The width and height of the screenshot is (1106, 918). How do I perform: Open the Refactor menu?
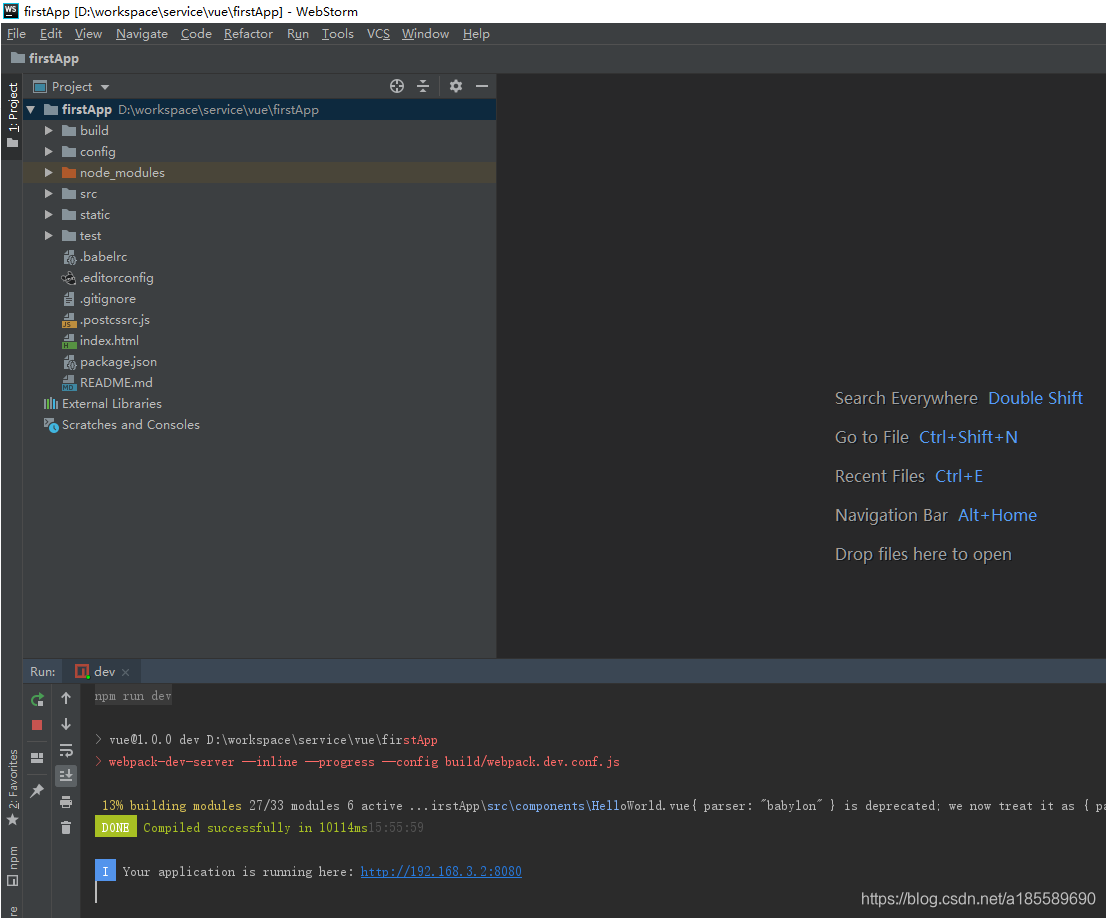(248, 34)
